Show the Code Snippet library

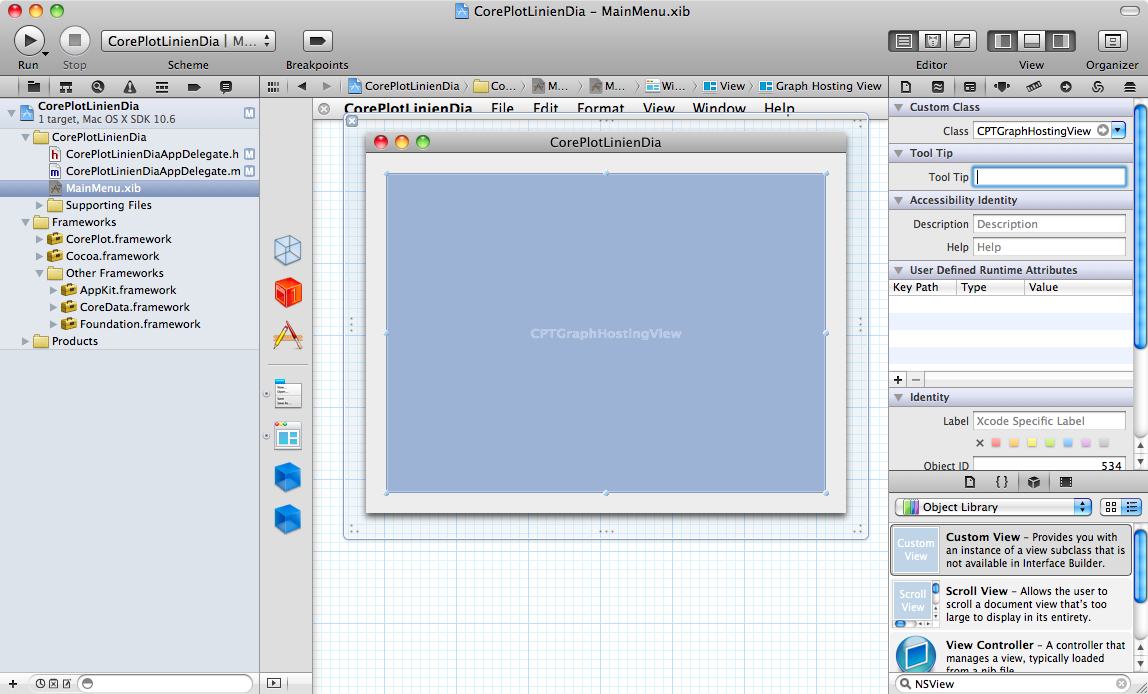[1001, 482]
